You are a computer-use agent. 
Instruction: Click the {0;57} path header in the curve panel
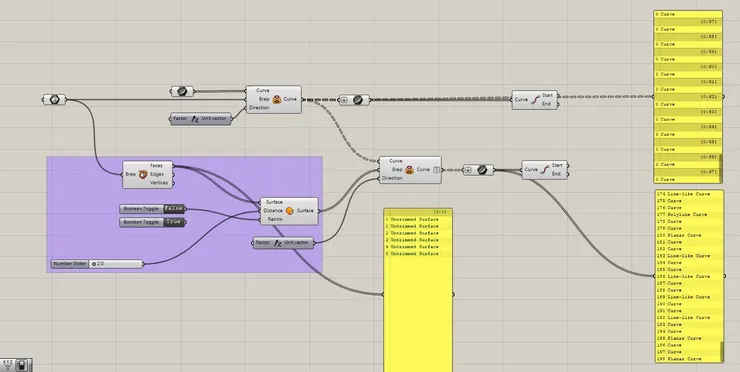click(x=687, y=22)
